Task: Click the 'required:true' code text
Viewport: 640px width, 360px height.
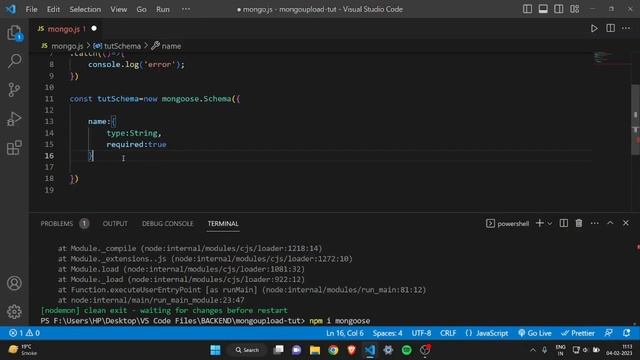Action: (x=136, y=144)
